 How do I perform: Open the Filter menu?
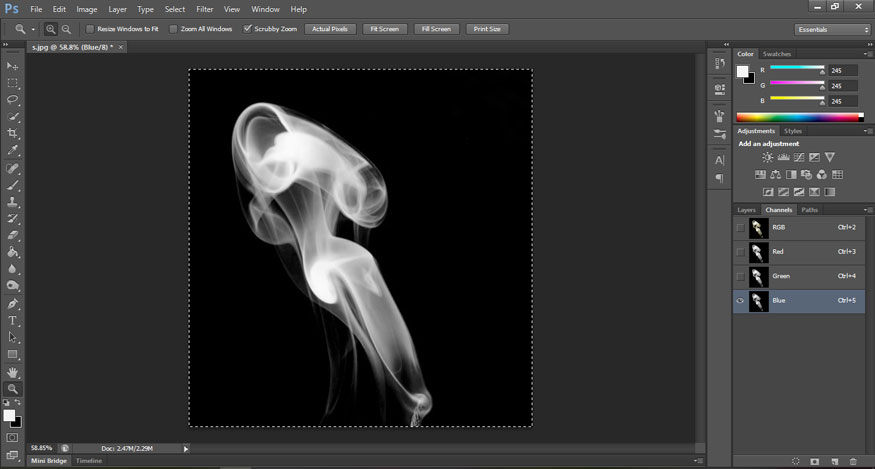(205, 9)
